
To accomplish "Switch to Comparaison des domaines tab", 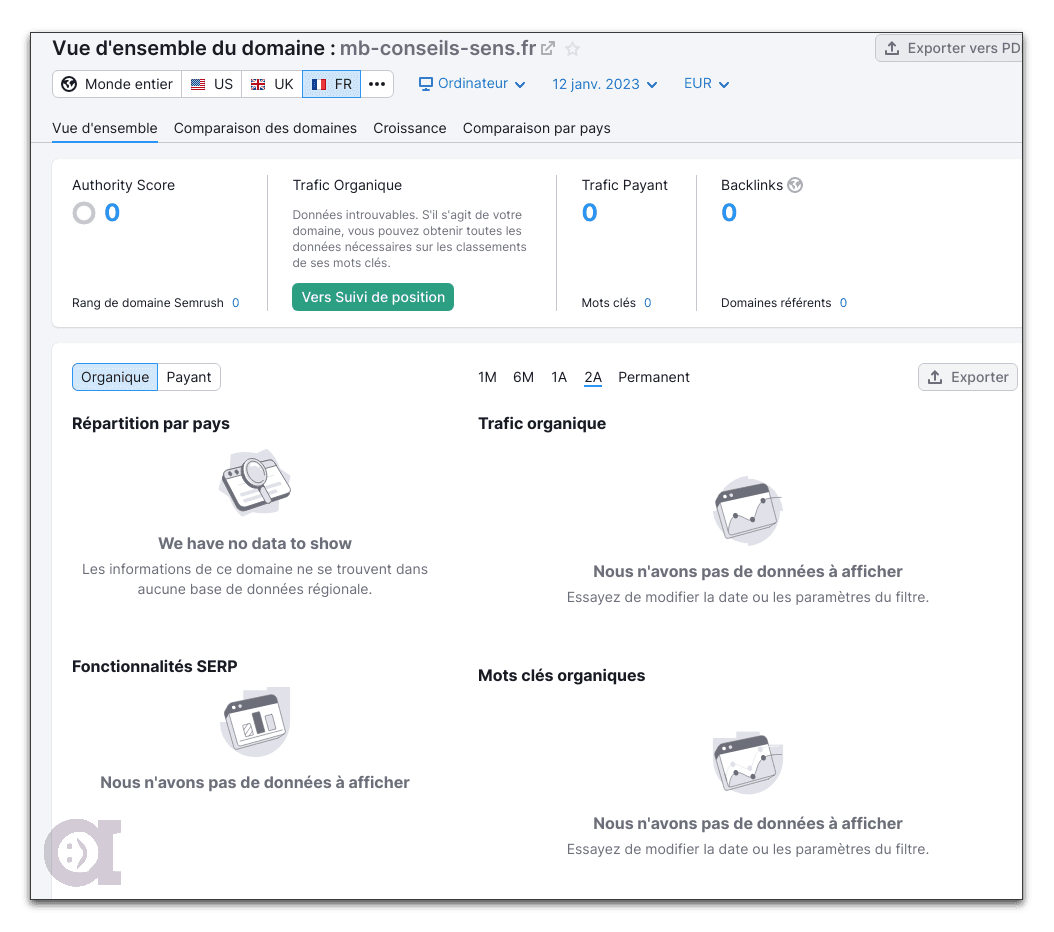I will coord(265,128).
